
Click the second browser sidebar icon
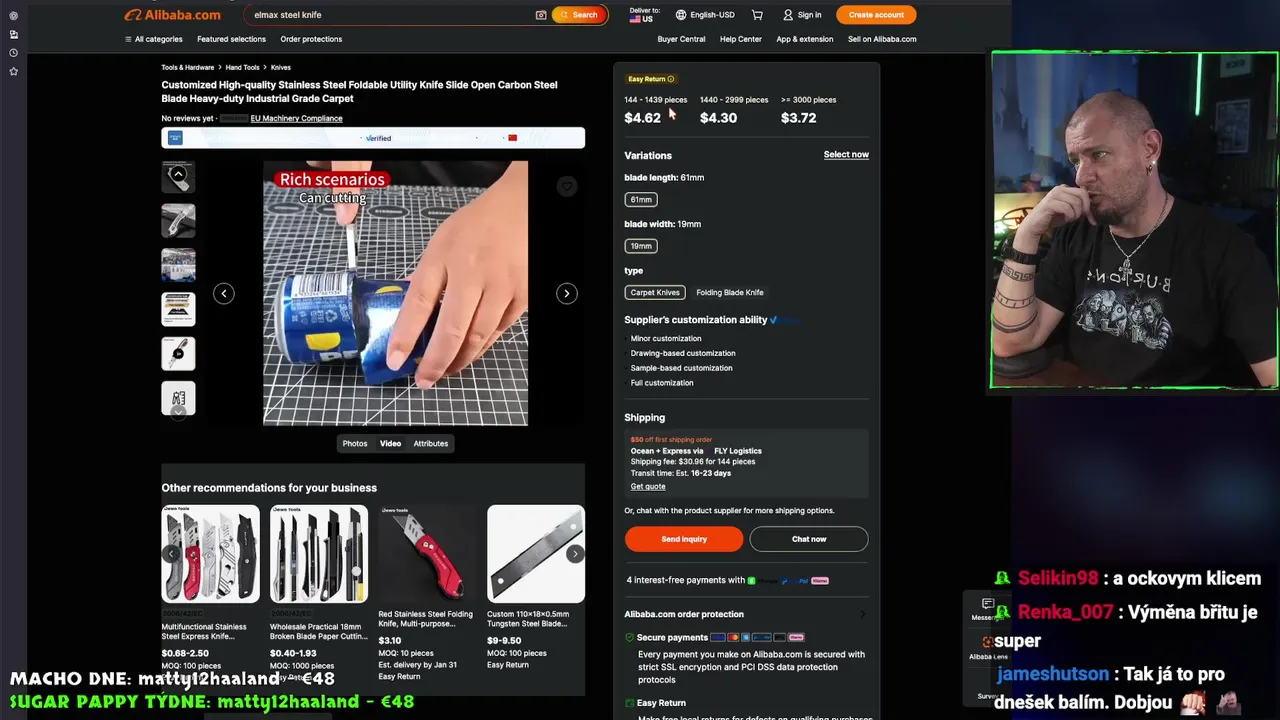[x=13, y=34]
